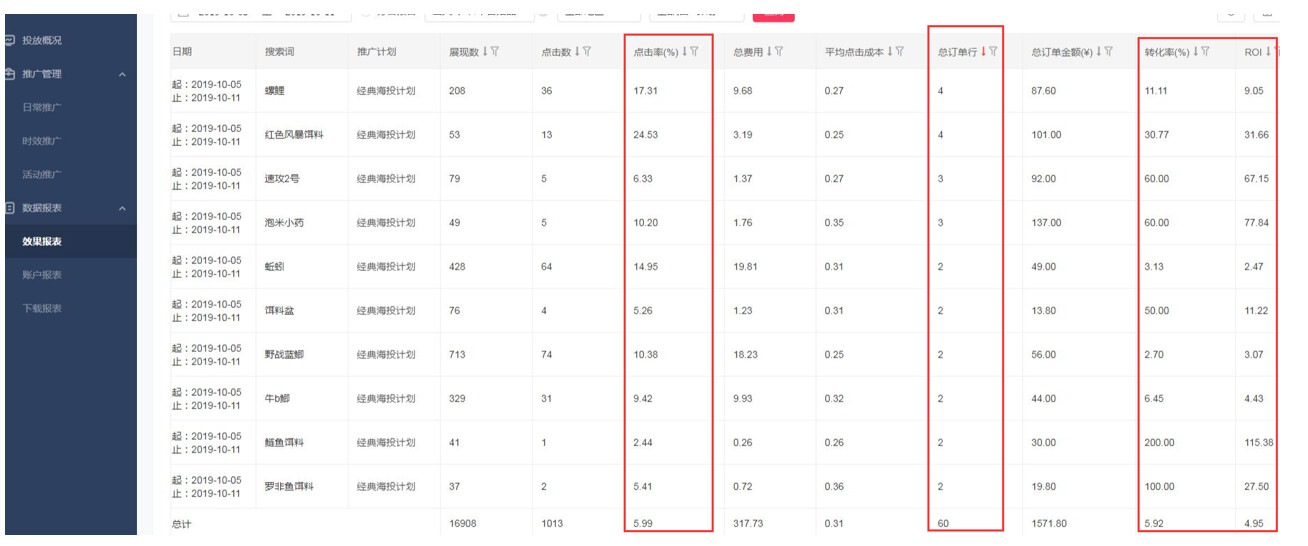The height and width of the screenshot is (546, 1308).
Task: Sort by 总订单金额(¥) using its arrow icon
Action: [x=1099, y=51]
